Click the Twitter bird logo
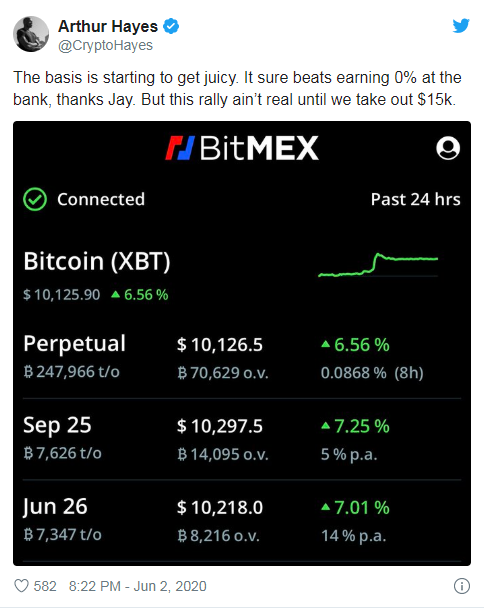The height and width of the screenshot is (608, 484). 461,26
